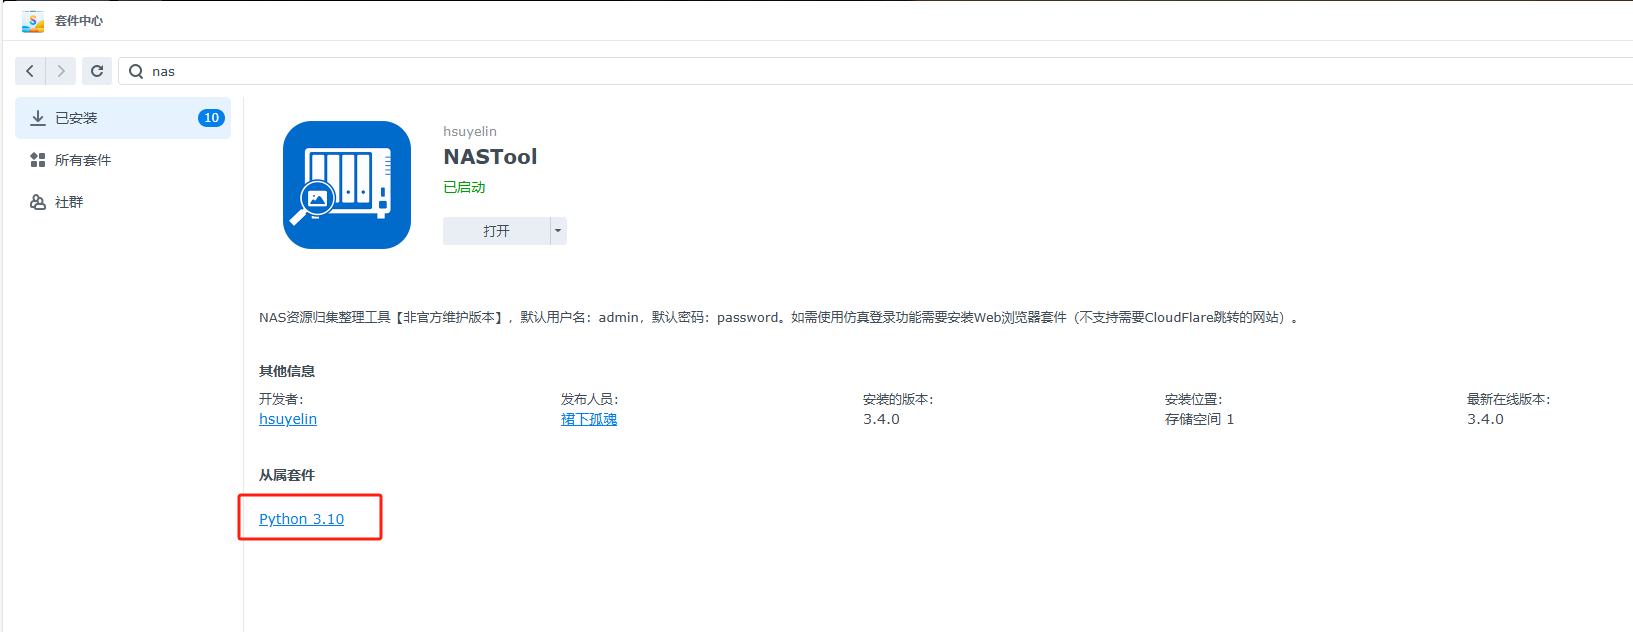Click the community people icon beside 社群
The width and height of the screenshot is (1633, 632).
(x=38, y=202)
